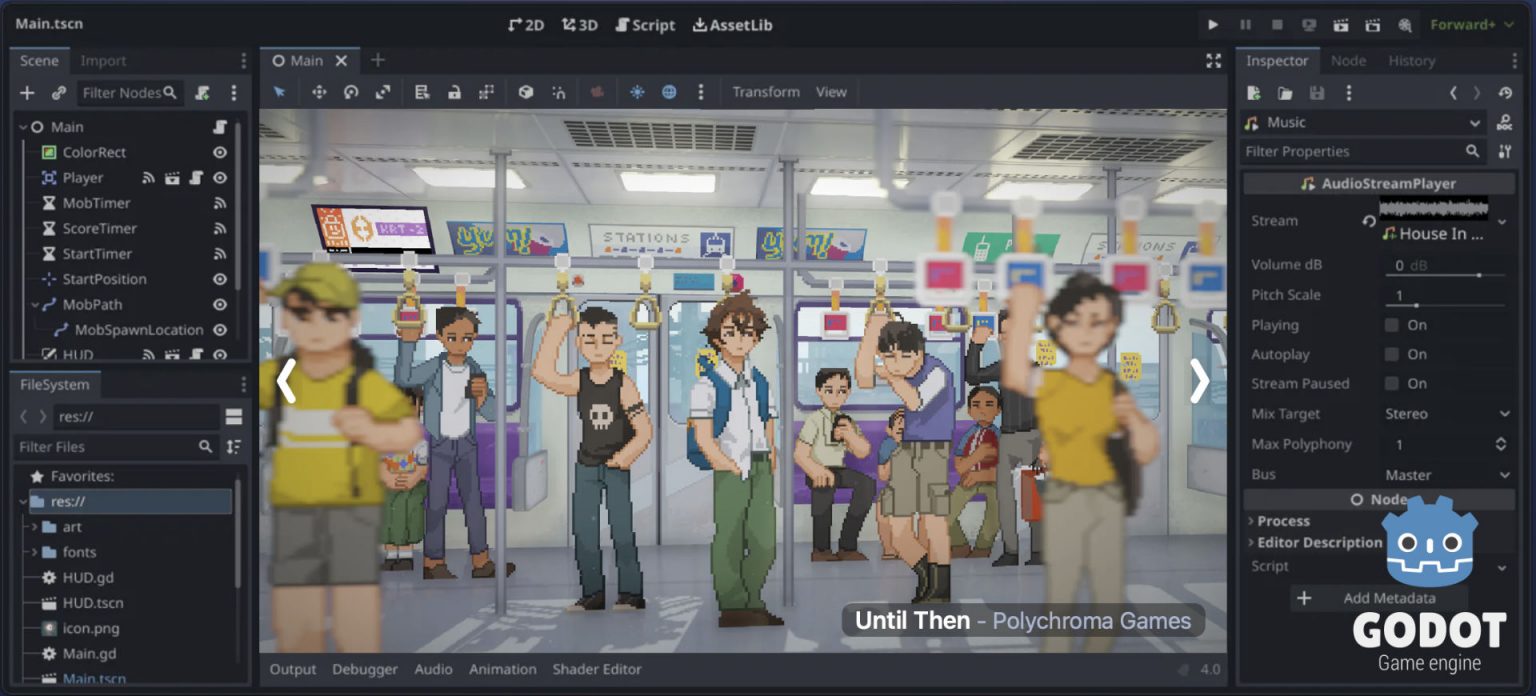Toggle preview environment in the viewport
The image size is (1536, 696).
click(669, 91)
